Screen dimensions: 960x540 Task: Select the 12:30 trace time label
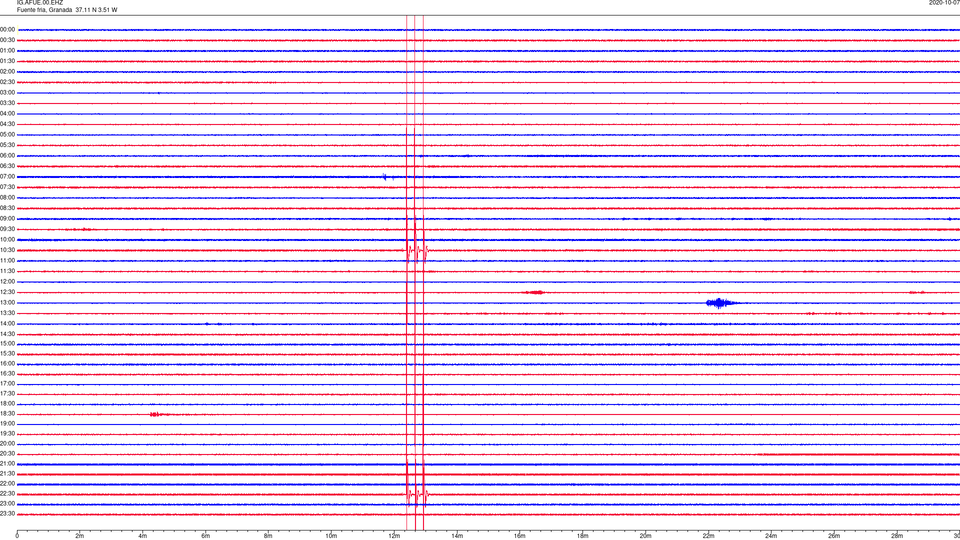click(7, 292)
